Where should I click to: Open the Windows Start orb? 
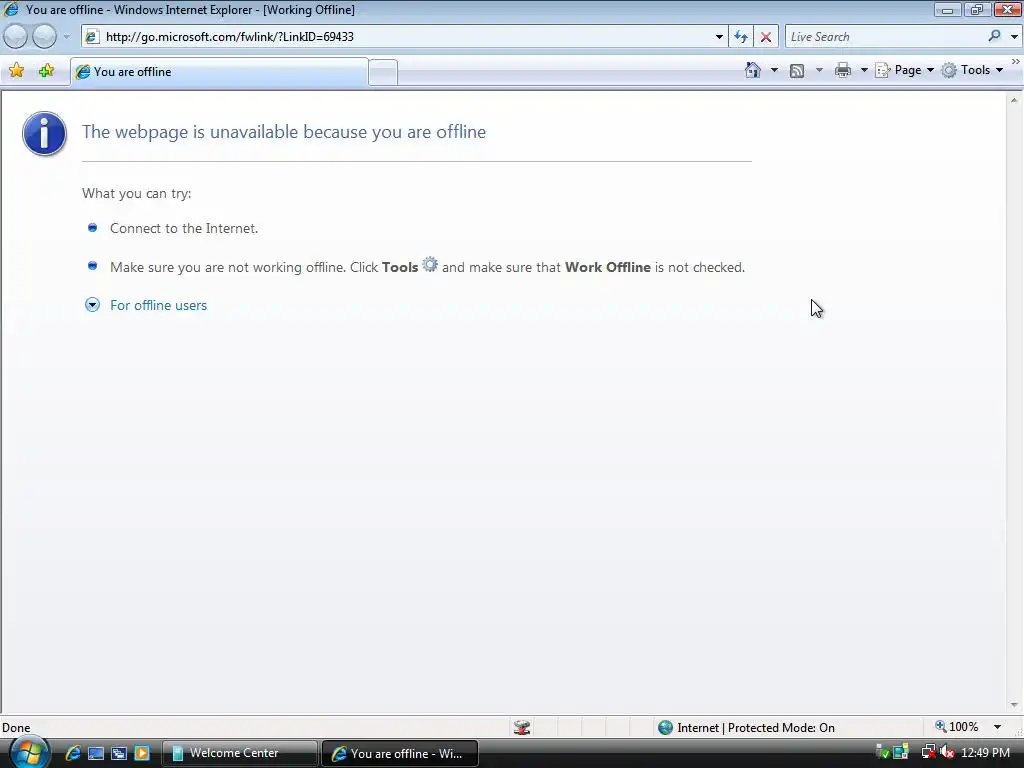[x=27, y=754]
